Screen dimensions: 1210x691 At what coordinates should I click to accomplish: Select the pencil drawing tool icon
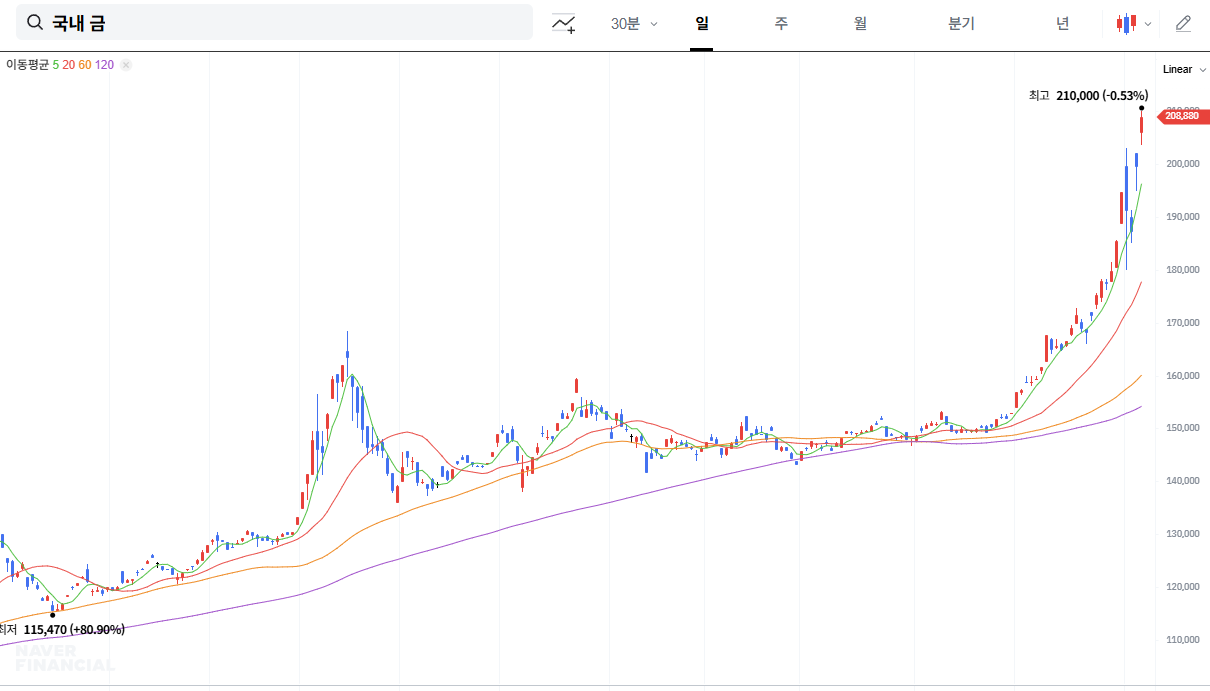[1183, 24]
